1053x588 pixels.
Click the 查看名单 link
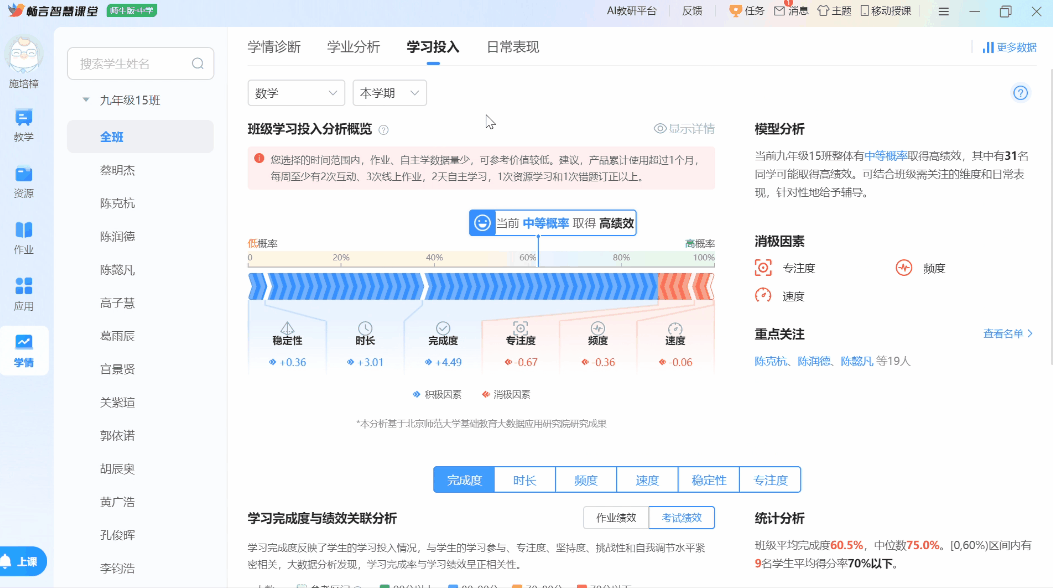pyautogui.click(x=1007, y=334)
